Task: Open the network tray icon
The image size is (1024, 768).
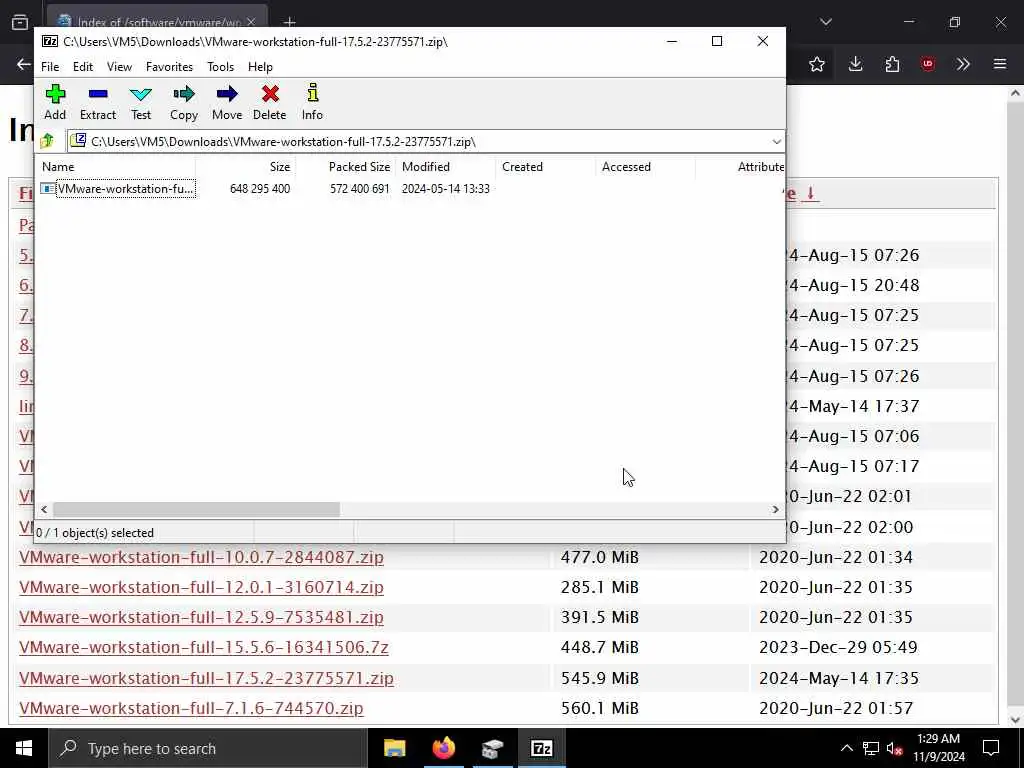Action: (871, 748)
